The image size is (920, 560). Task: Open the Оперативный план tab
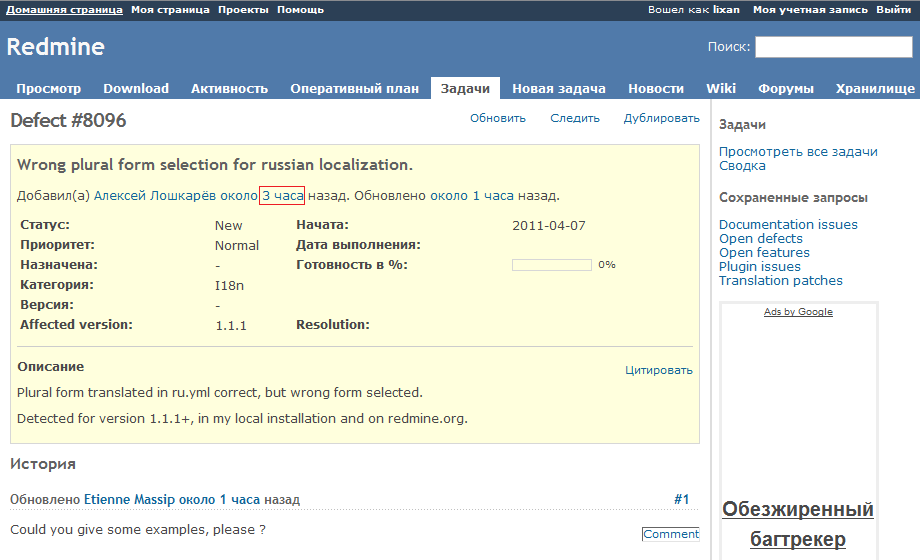pos(354,89)
